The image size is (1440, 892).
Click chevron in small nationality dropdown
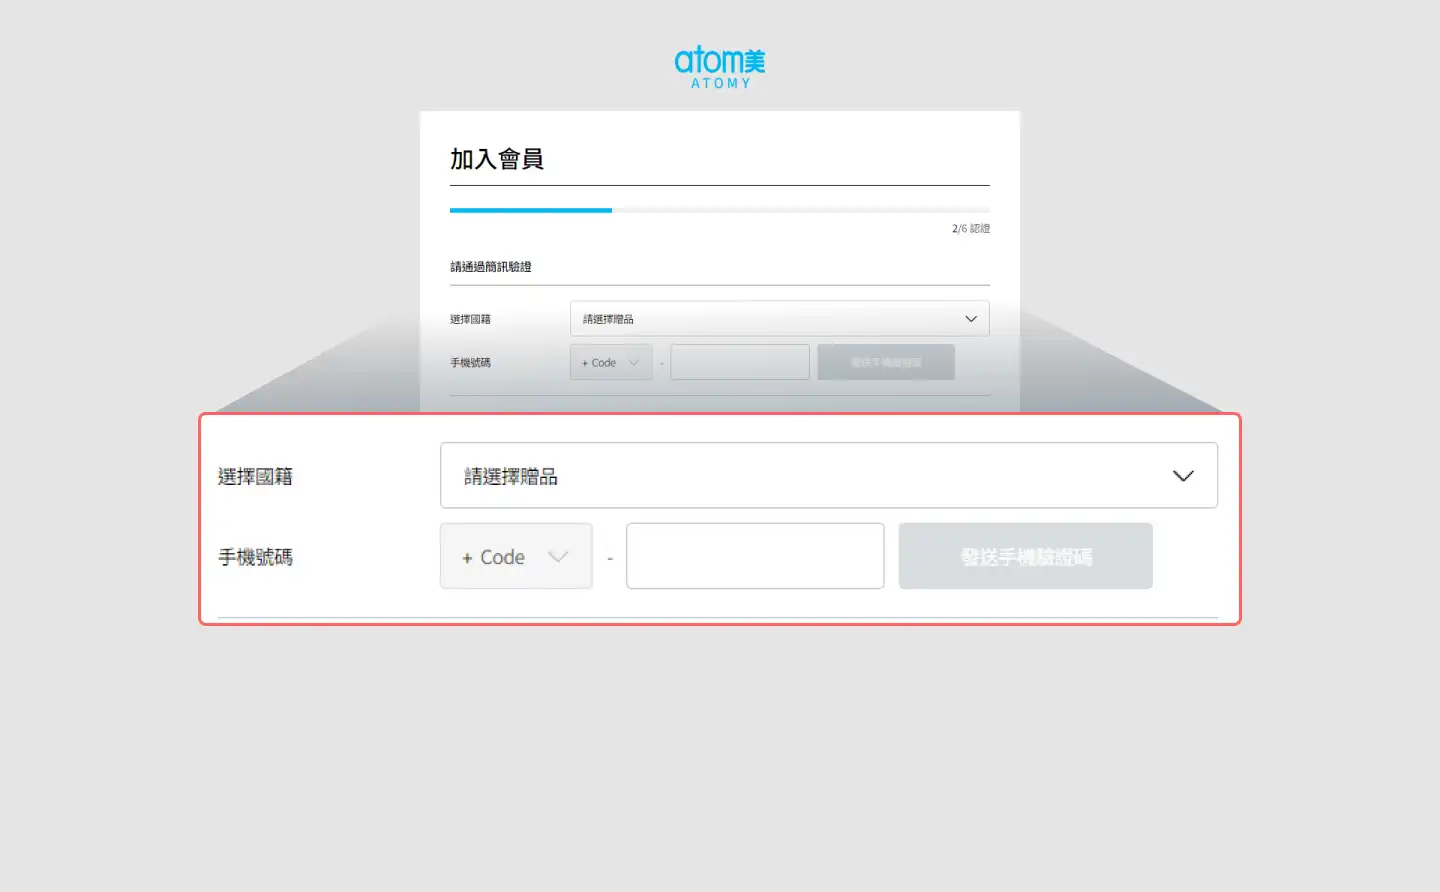point(970,319)
